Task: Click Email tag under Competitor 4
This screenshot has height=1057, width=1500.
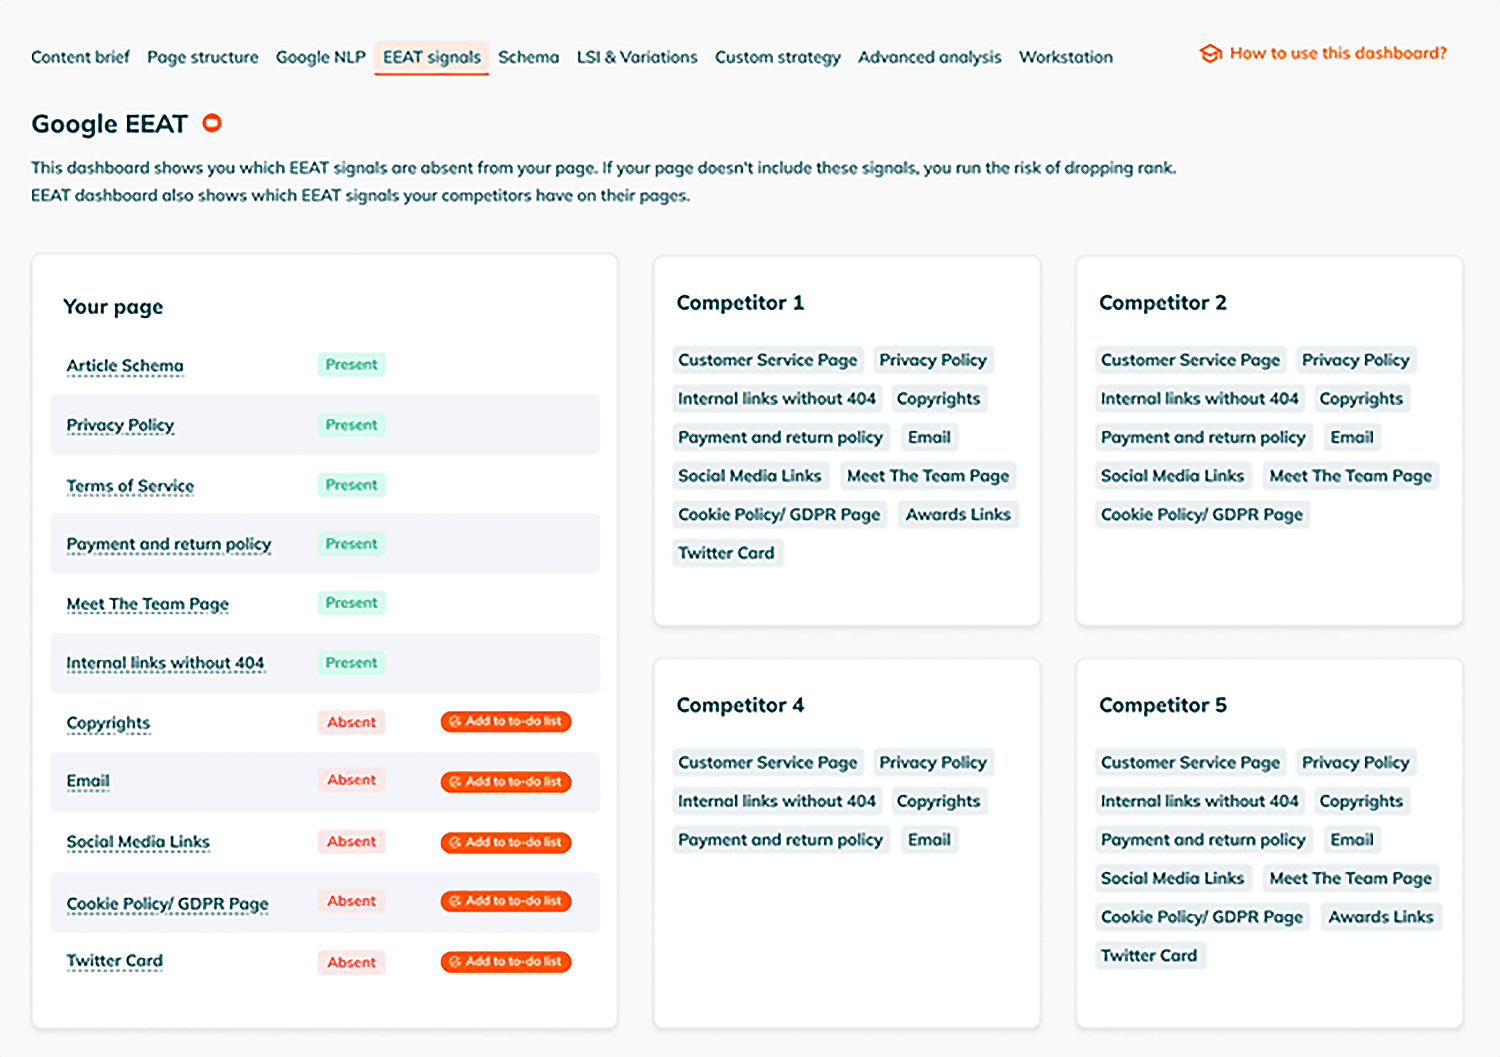Action: click(929, 840)
